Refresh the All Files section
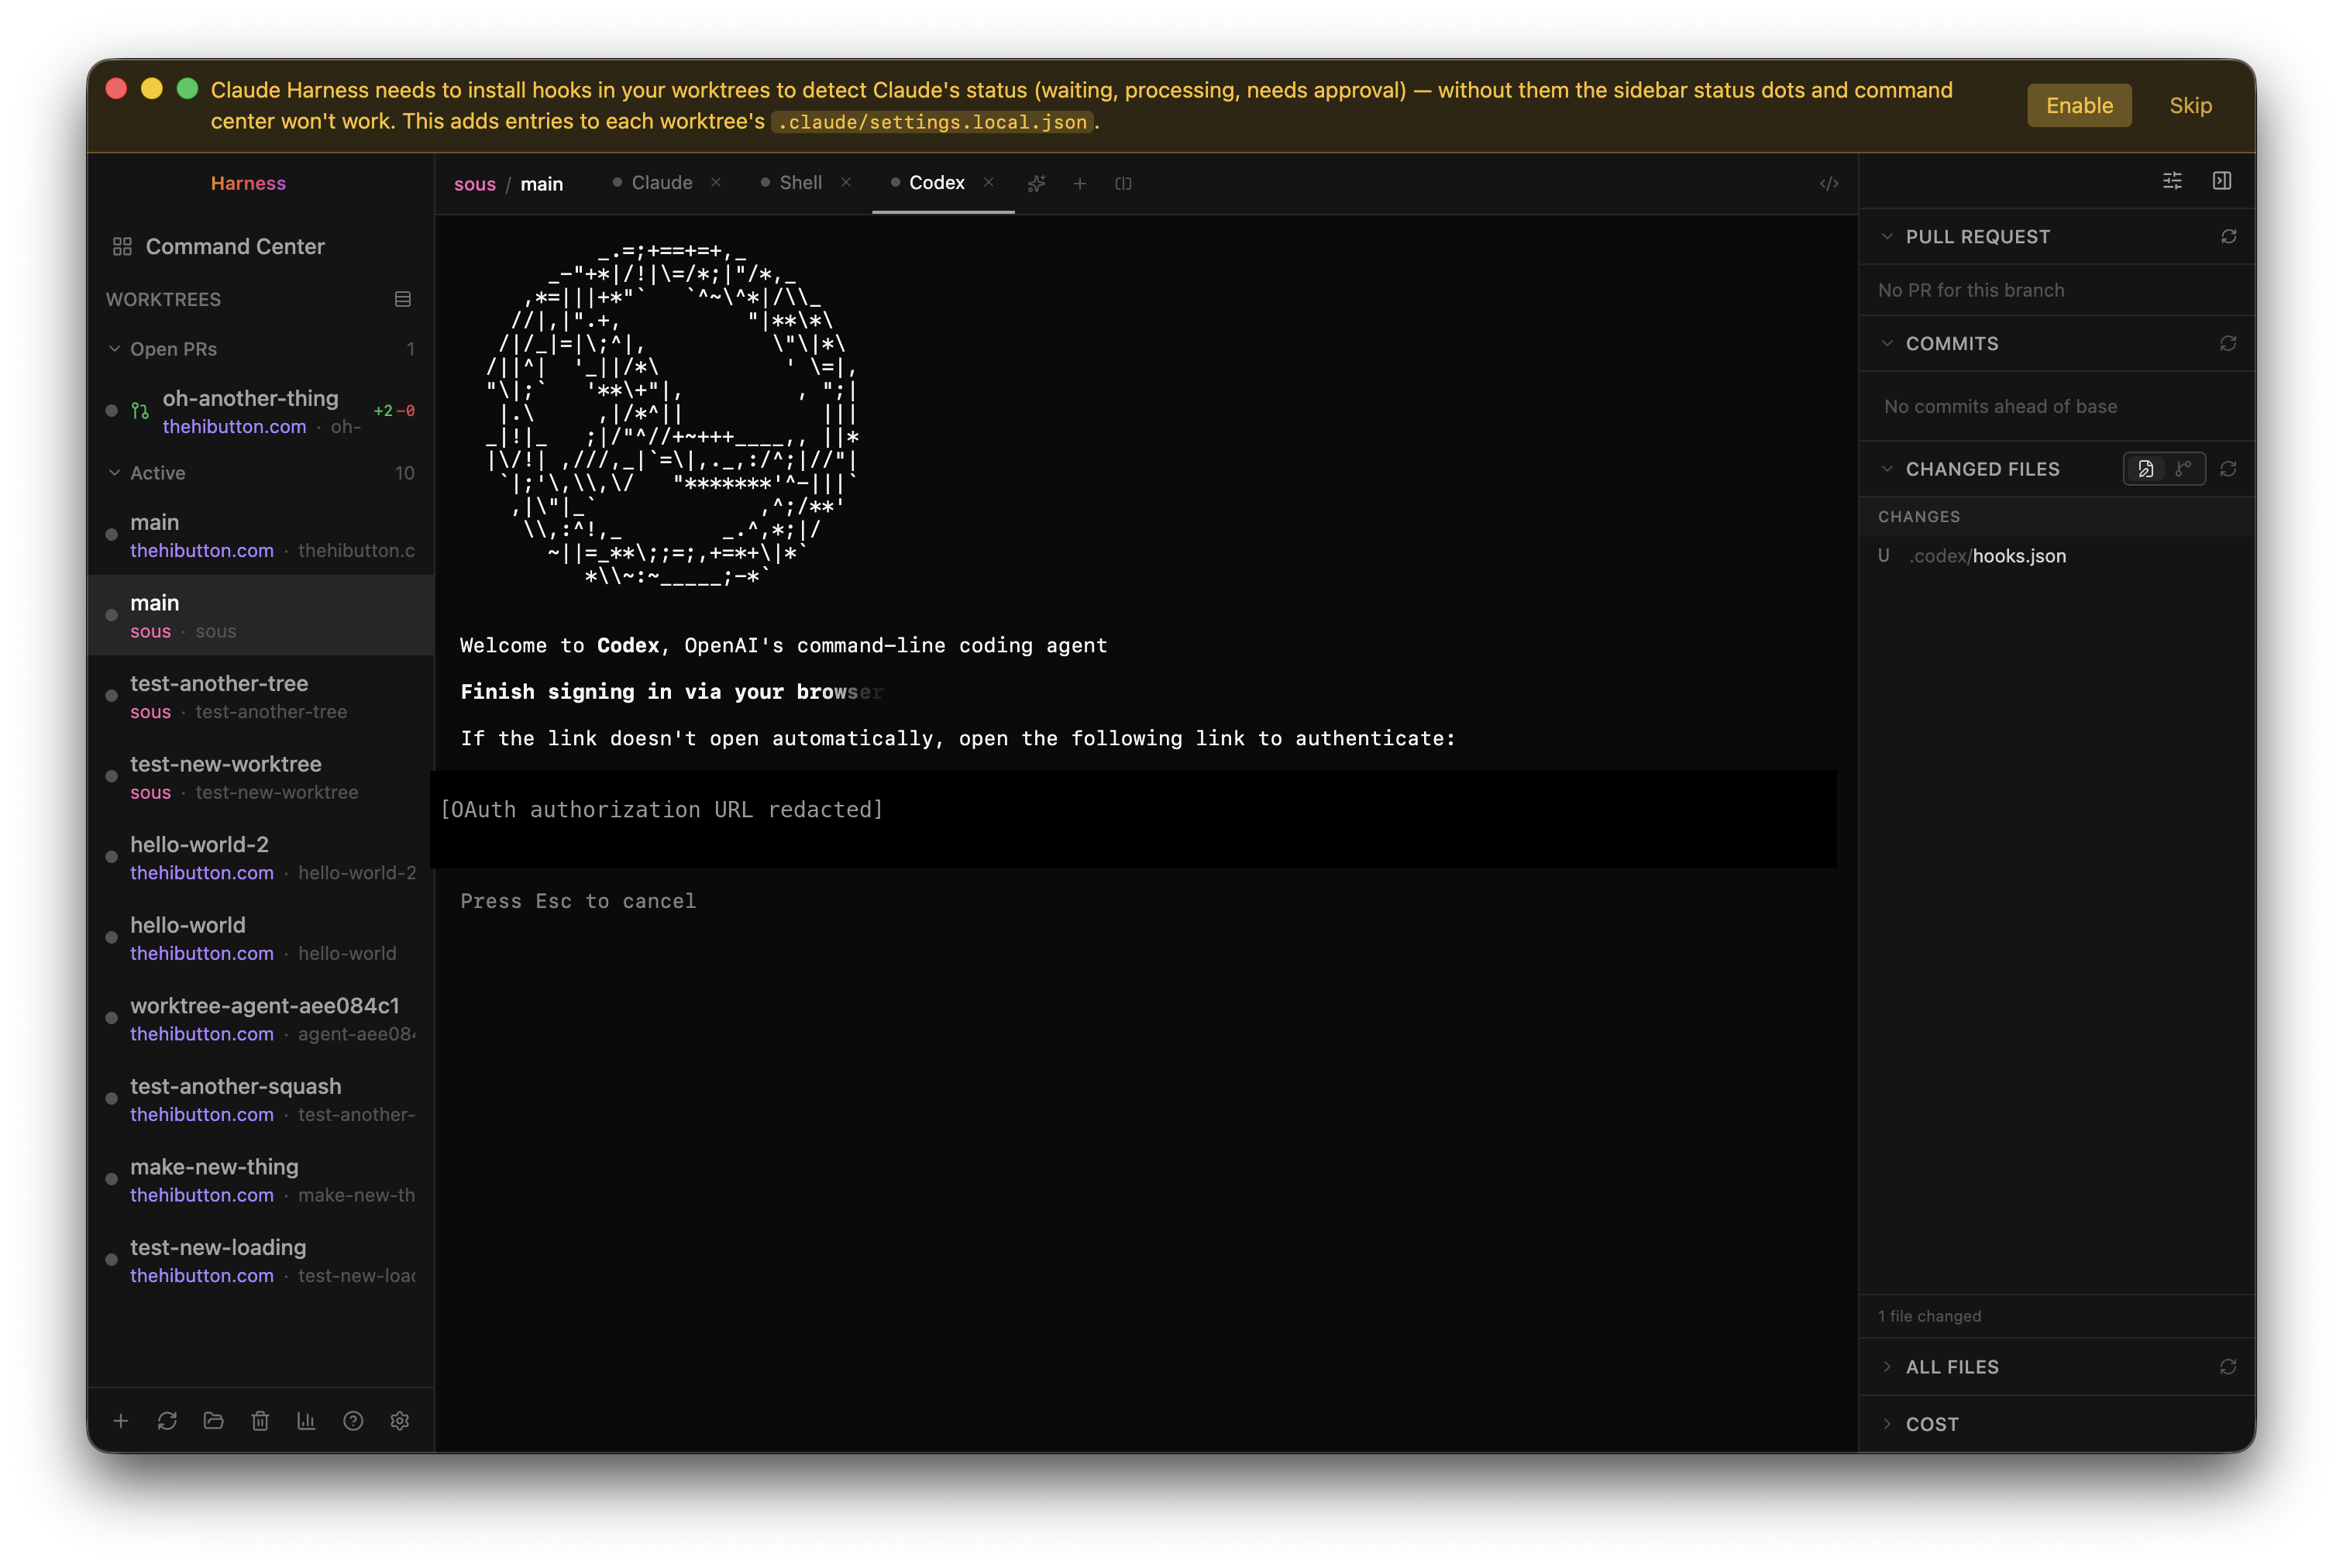The width and height of the screenshot is (2343, 1568). point(2228,1367)
